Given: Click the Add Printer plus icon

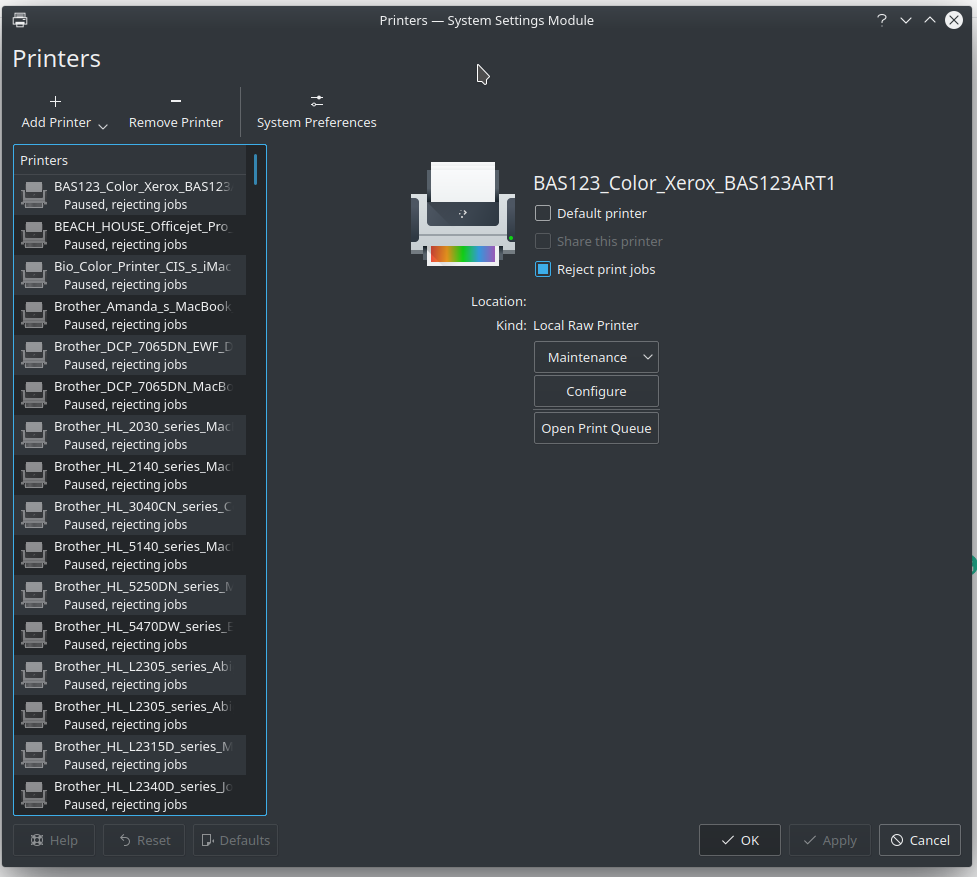Looking at the screenshot, I should click(x=55, y=102).
